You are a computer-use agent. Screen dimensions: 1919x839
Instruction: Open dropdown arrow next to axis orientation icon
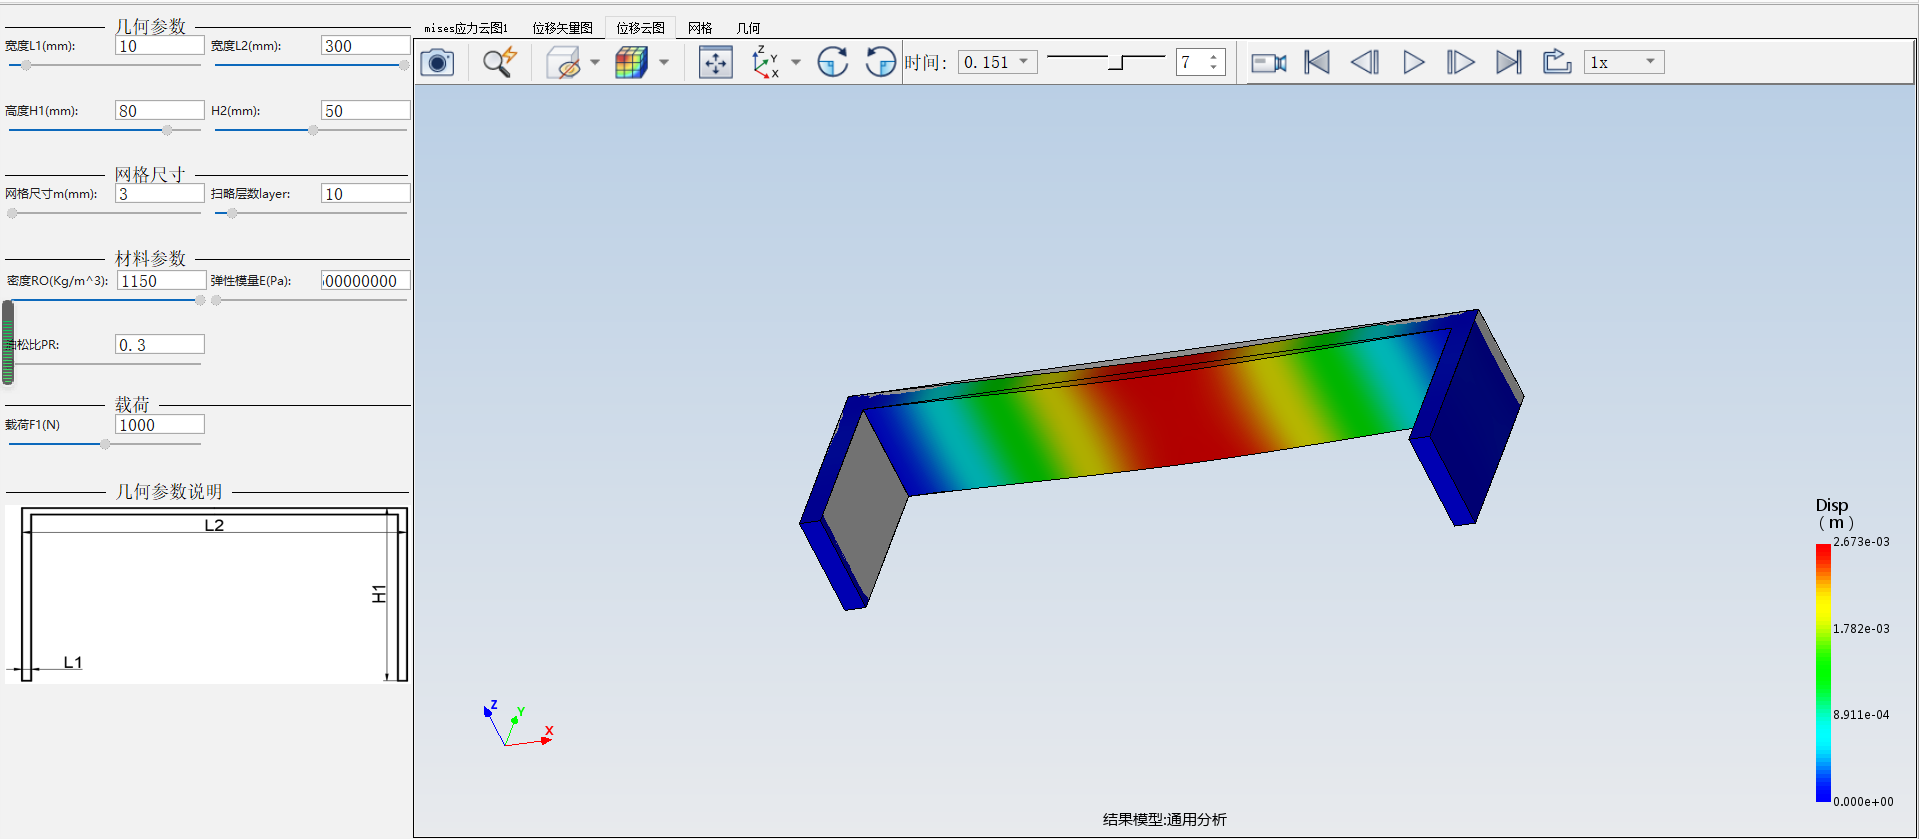796,62
